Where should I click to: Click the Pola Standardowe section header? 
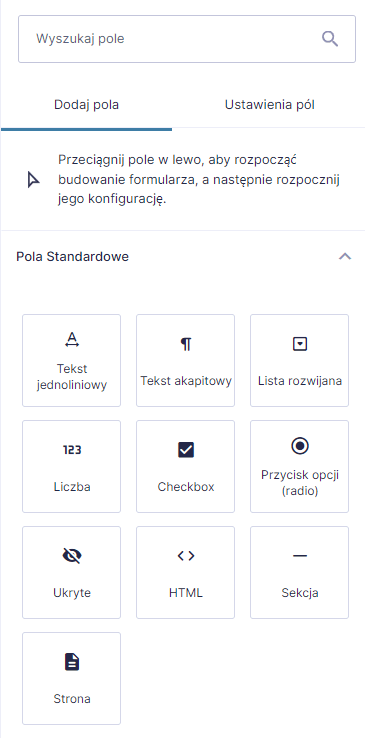[x=183, y=257]
